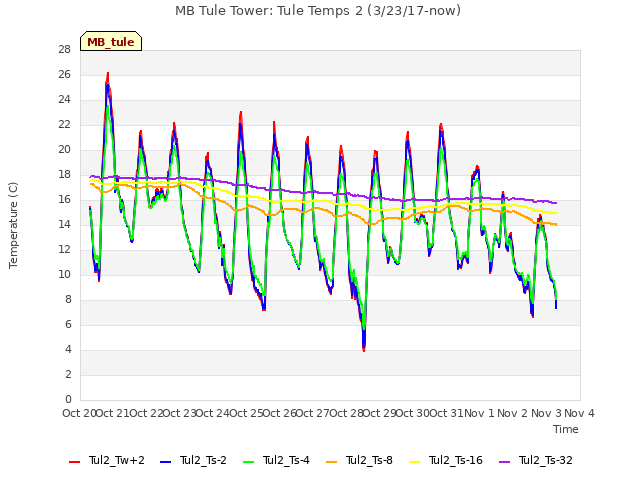This screenshot has width=640, height=480.
Task: Click the '26' y-axis tick label
Action: coord(64,75)
